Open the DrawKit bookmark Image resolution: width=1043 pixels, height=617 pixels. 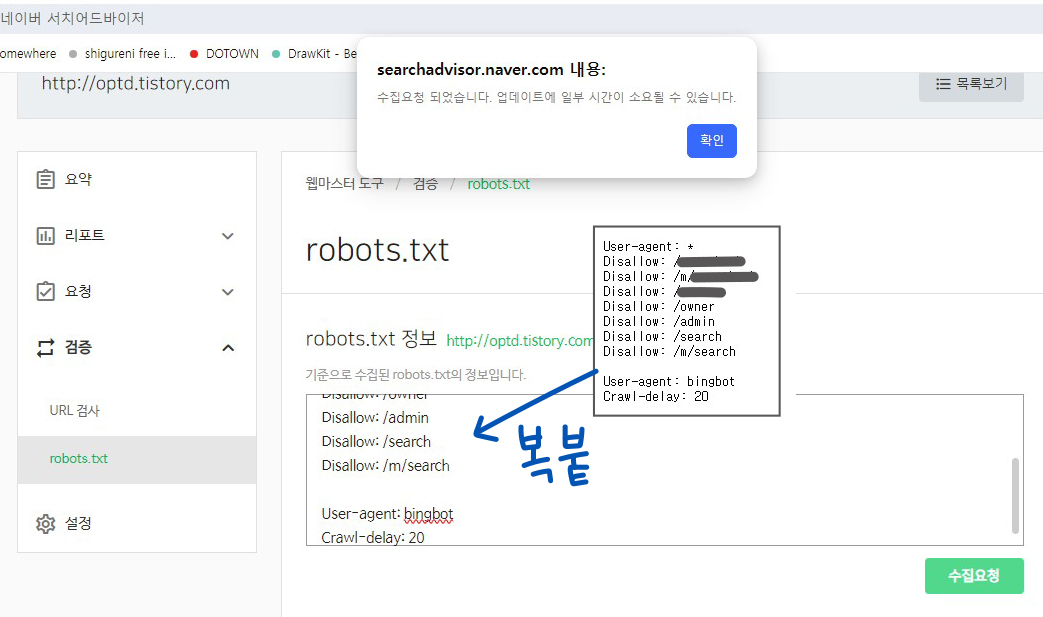pos(314,54)
